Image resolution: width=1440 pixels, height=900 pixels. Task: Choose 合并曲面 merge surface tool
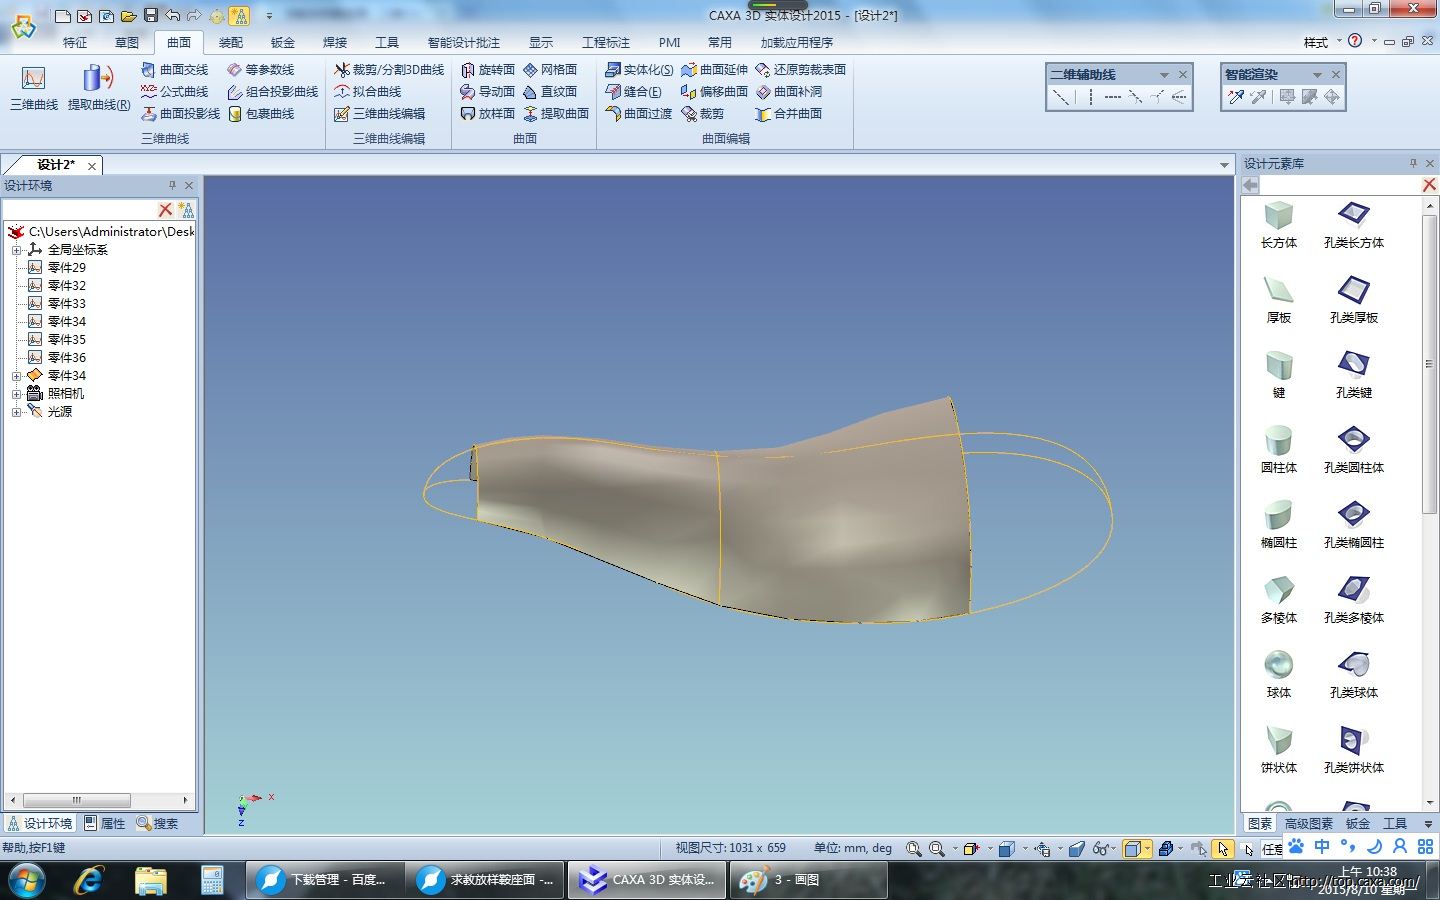pos(788,114)
